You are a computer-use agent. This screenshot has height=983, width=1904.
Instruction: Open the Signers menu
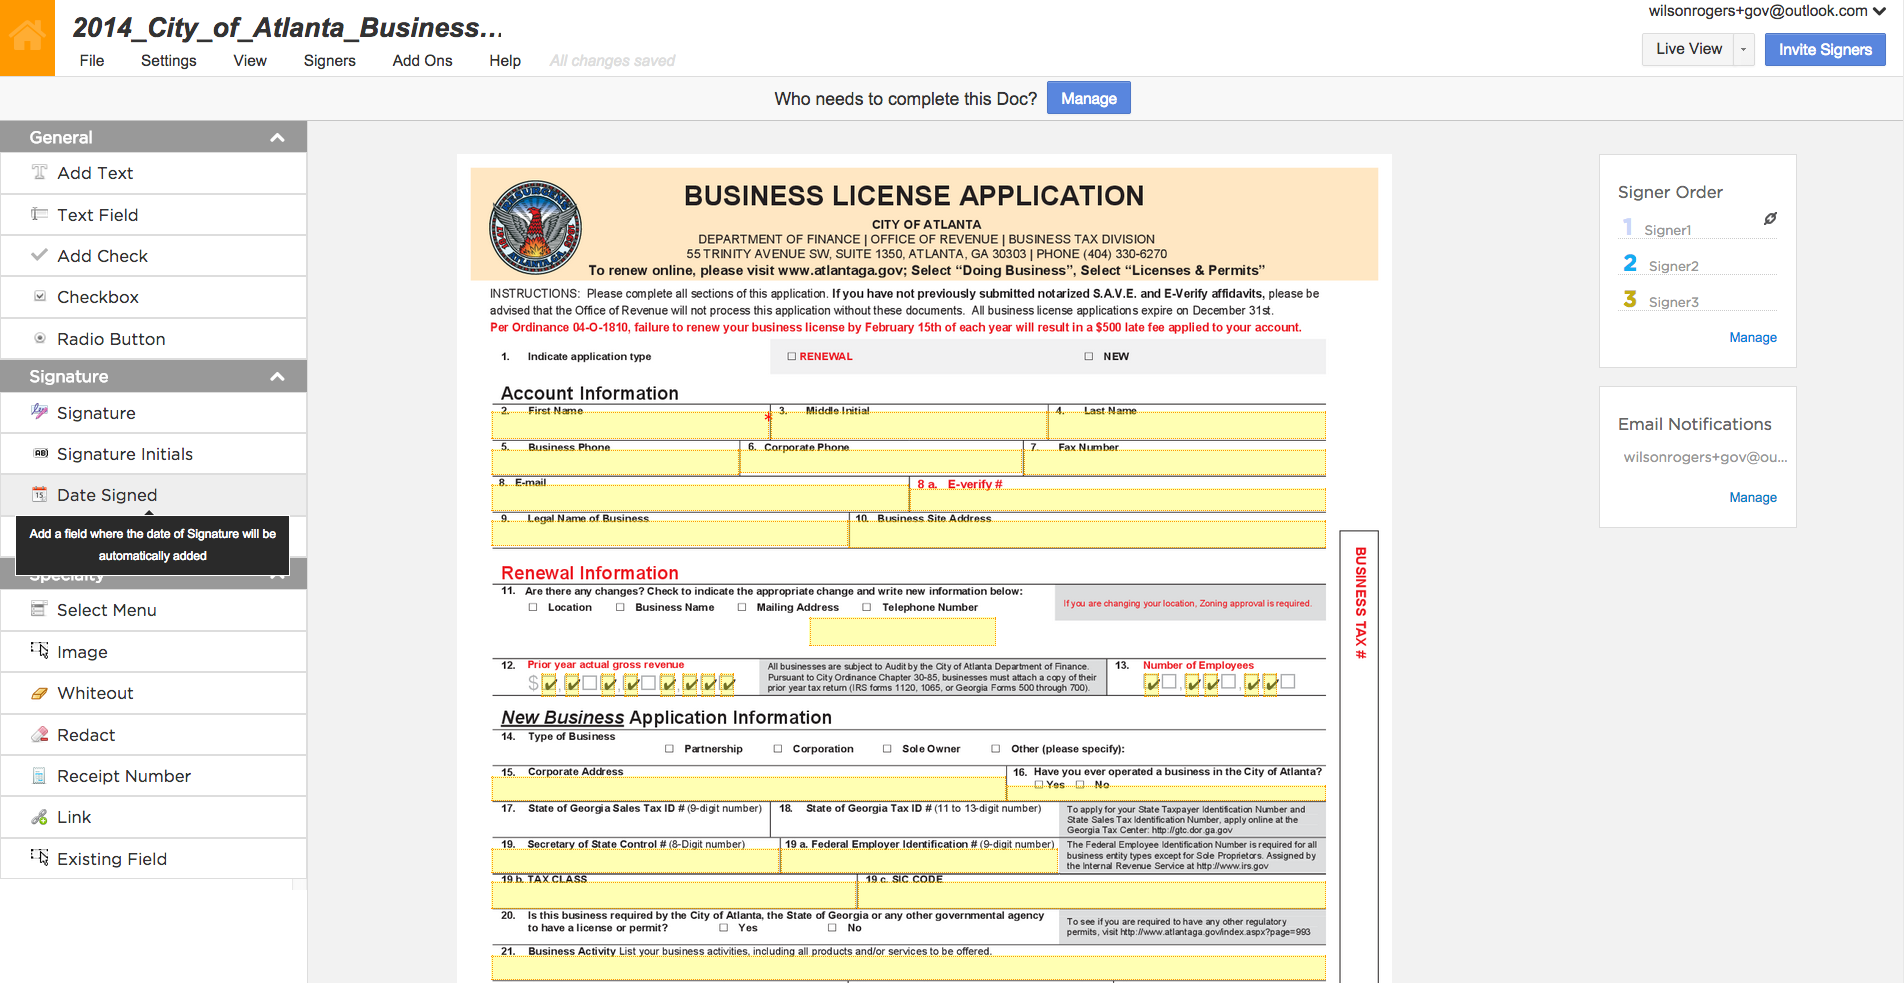click(x=329, y=61)
